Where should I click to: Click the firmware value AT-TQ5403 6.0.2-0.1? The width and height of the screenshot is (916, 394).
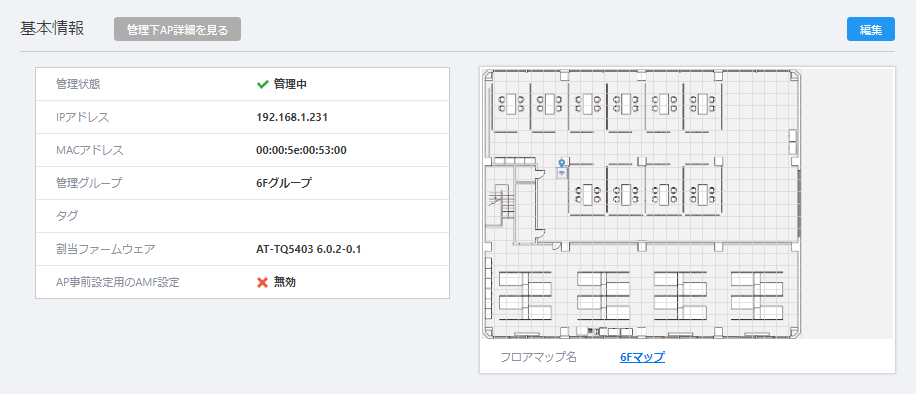[308, 249]
